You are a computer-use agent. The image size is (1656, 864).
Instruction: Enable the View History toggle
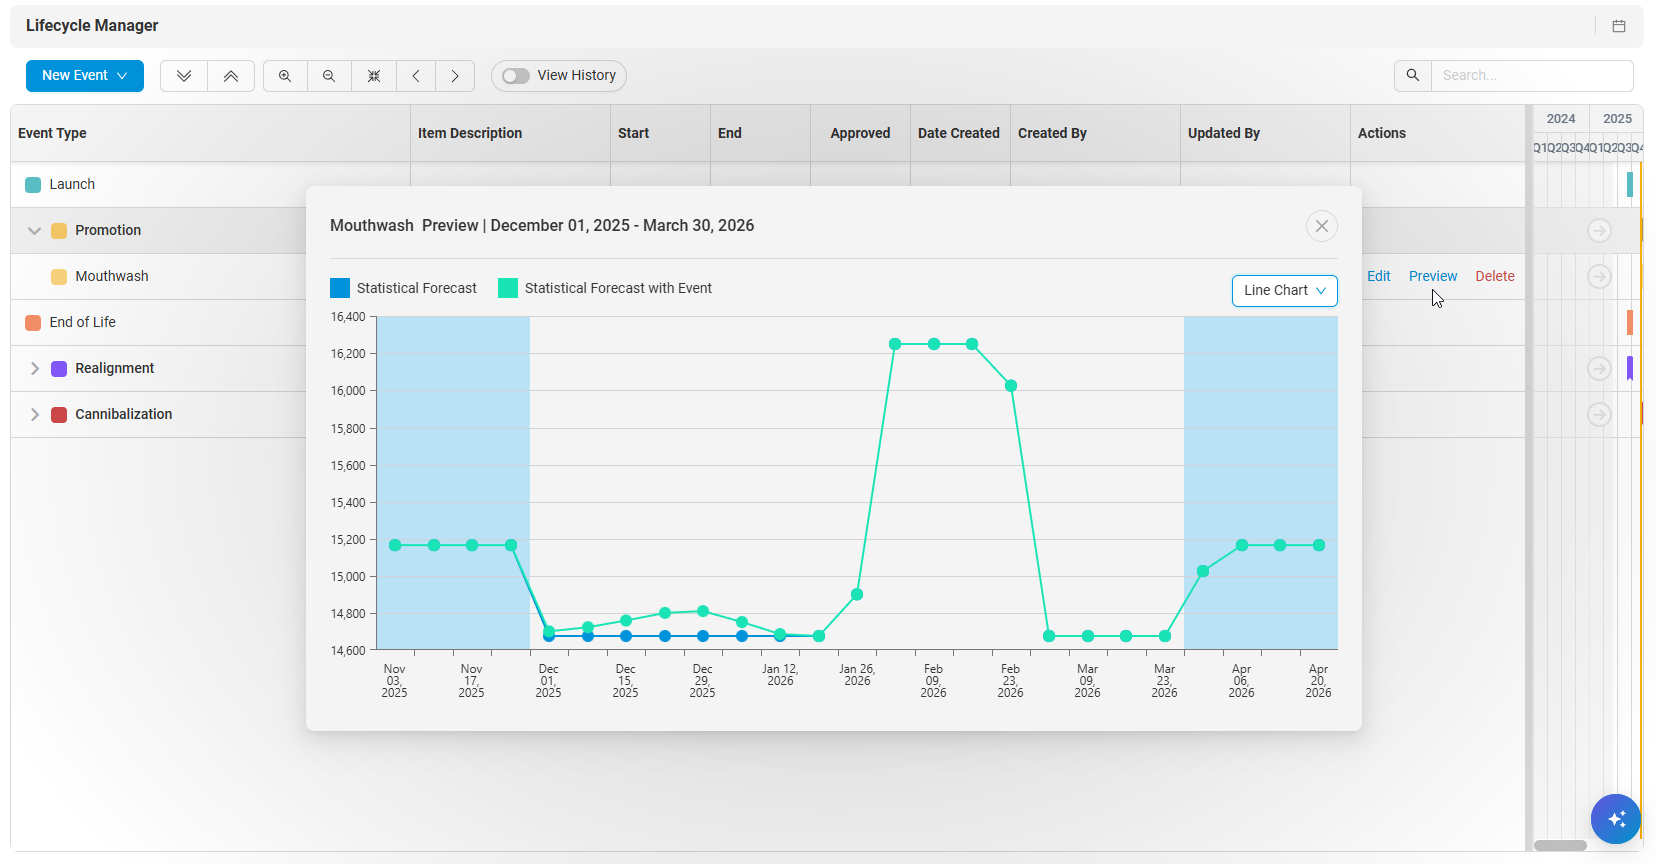point(516,76)
